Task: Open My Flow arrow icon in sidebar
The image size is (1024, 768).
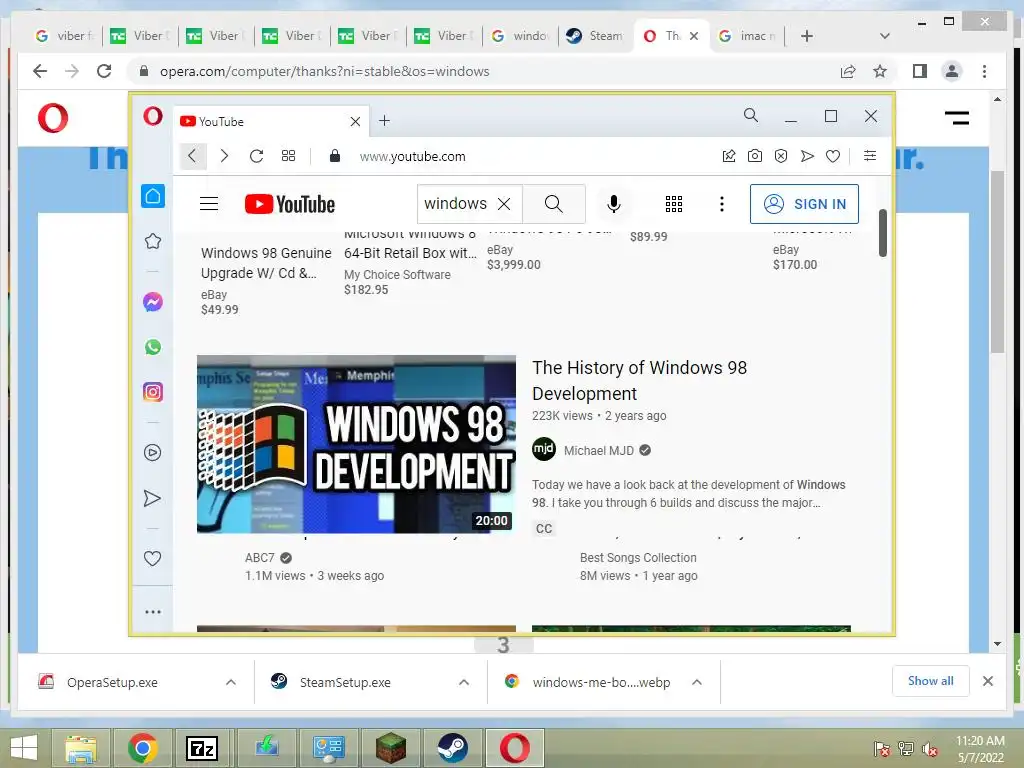Action: click(x=152, y=498)
